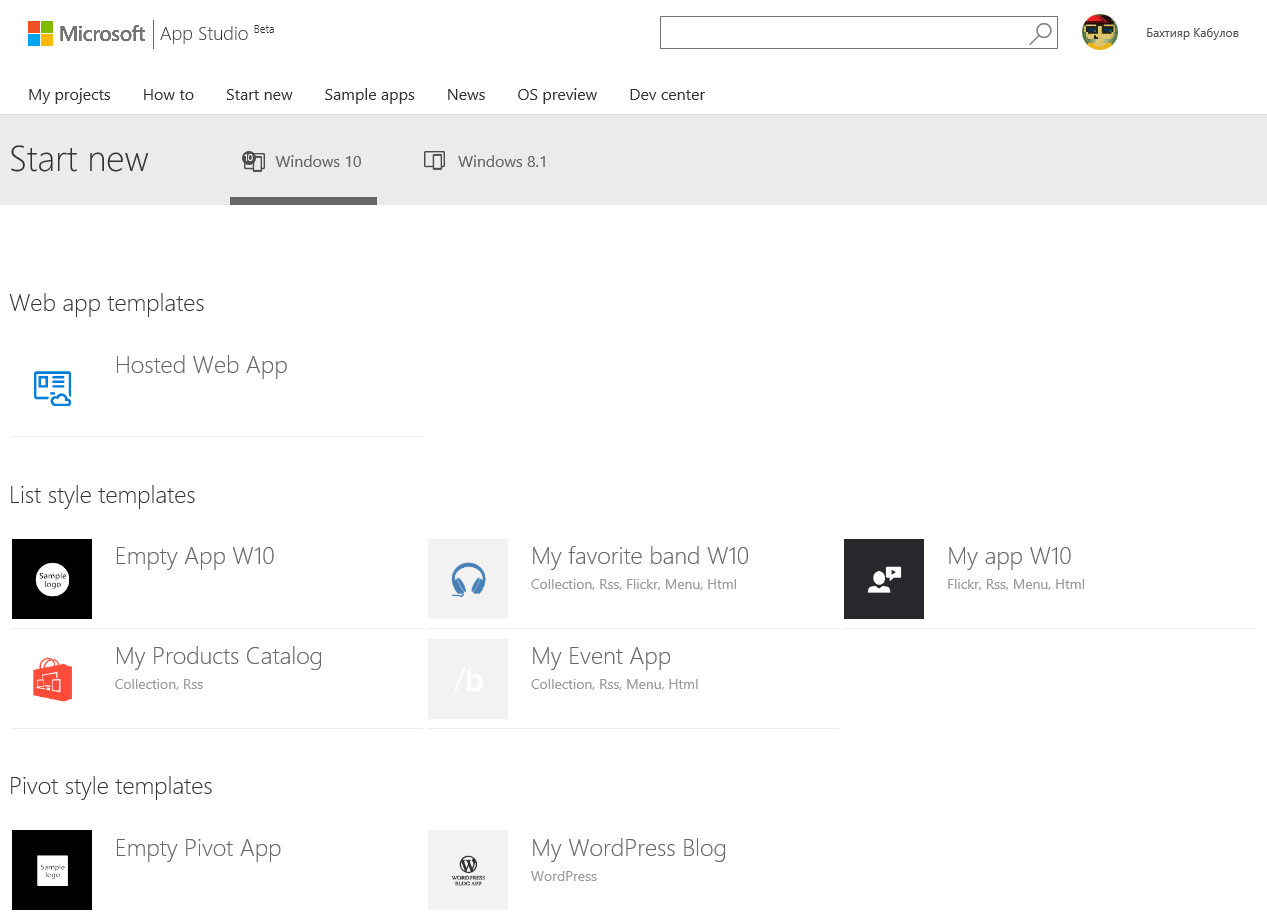Click the search magnifier icon
The image size is (1267, 915).
coord(1040,33)
